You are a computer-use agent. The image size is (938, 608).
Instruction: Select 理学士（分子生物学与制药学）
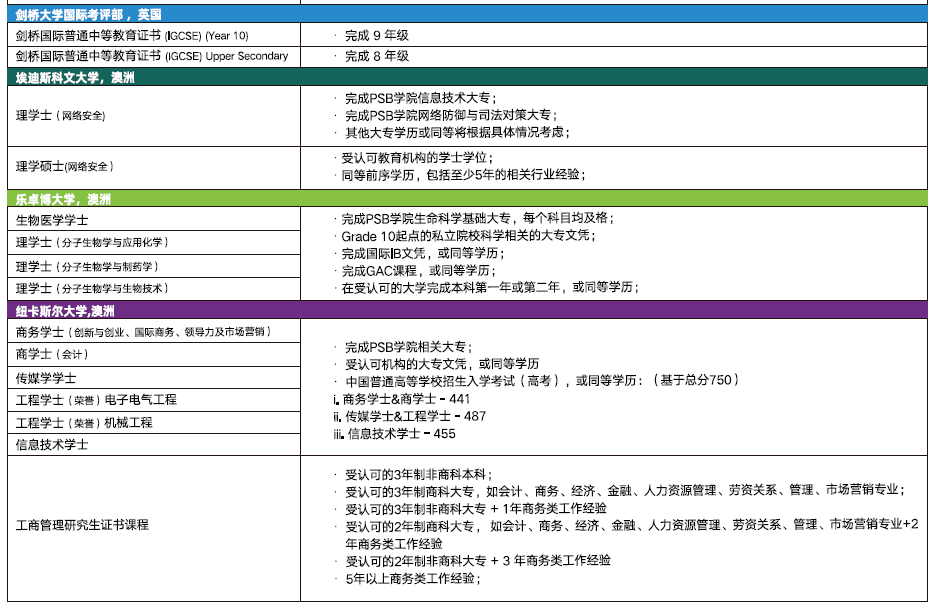[154, 266]
